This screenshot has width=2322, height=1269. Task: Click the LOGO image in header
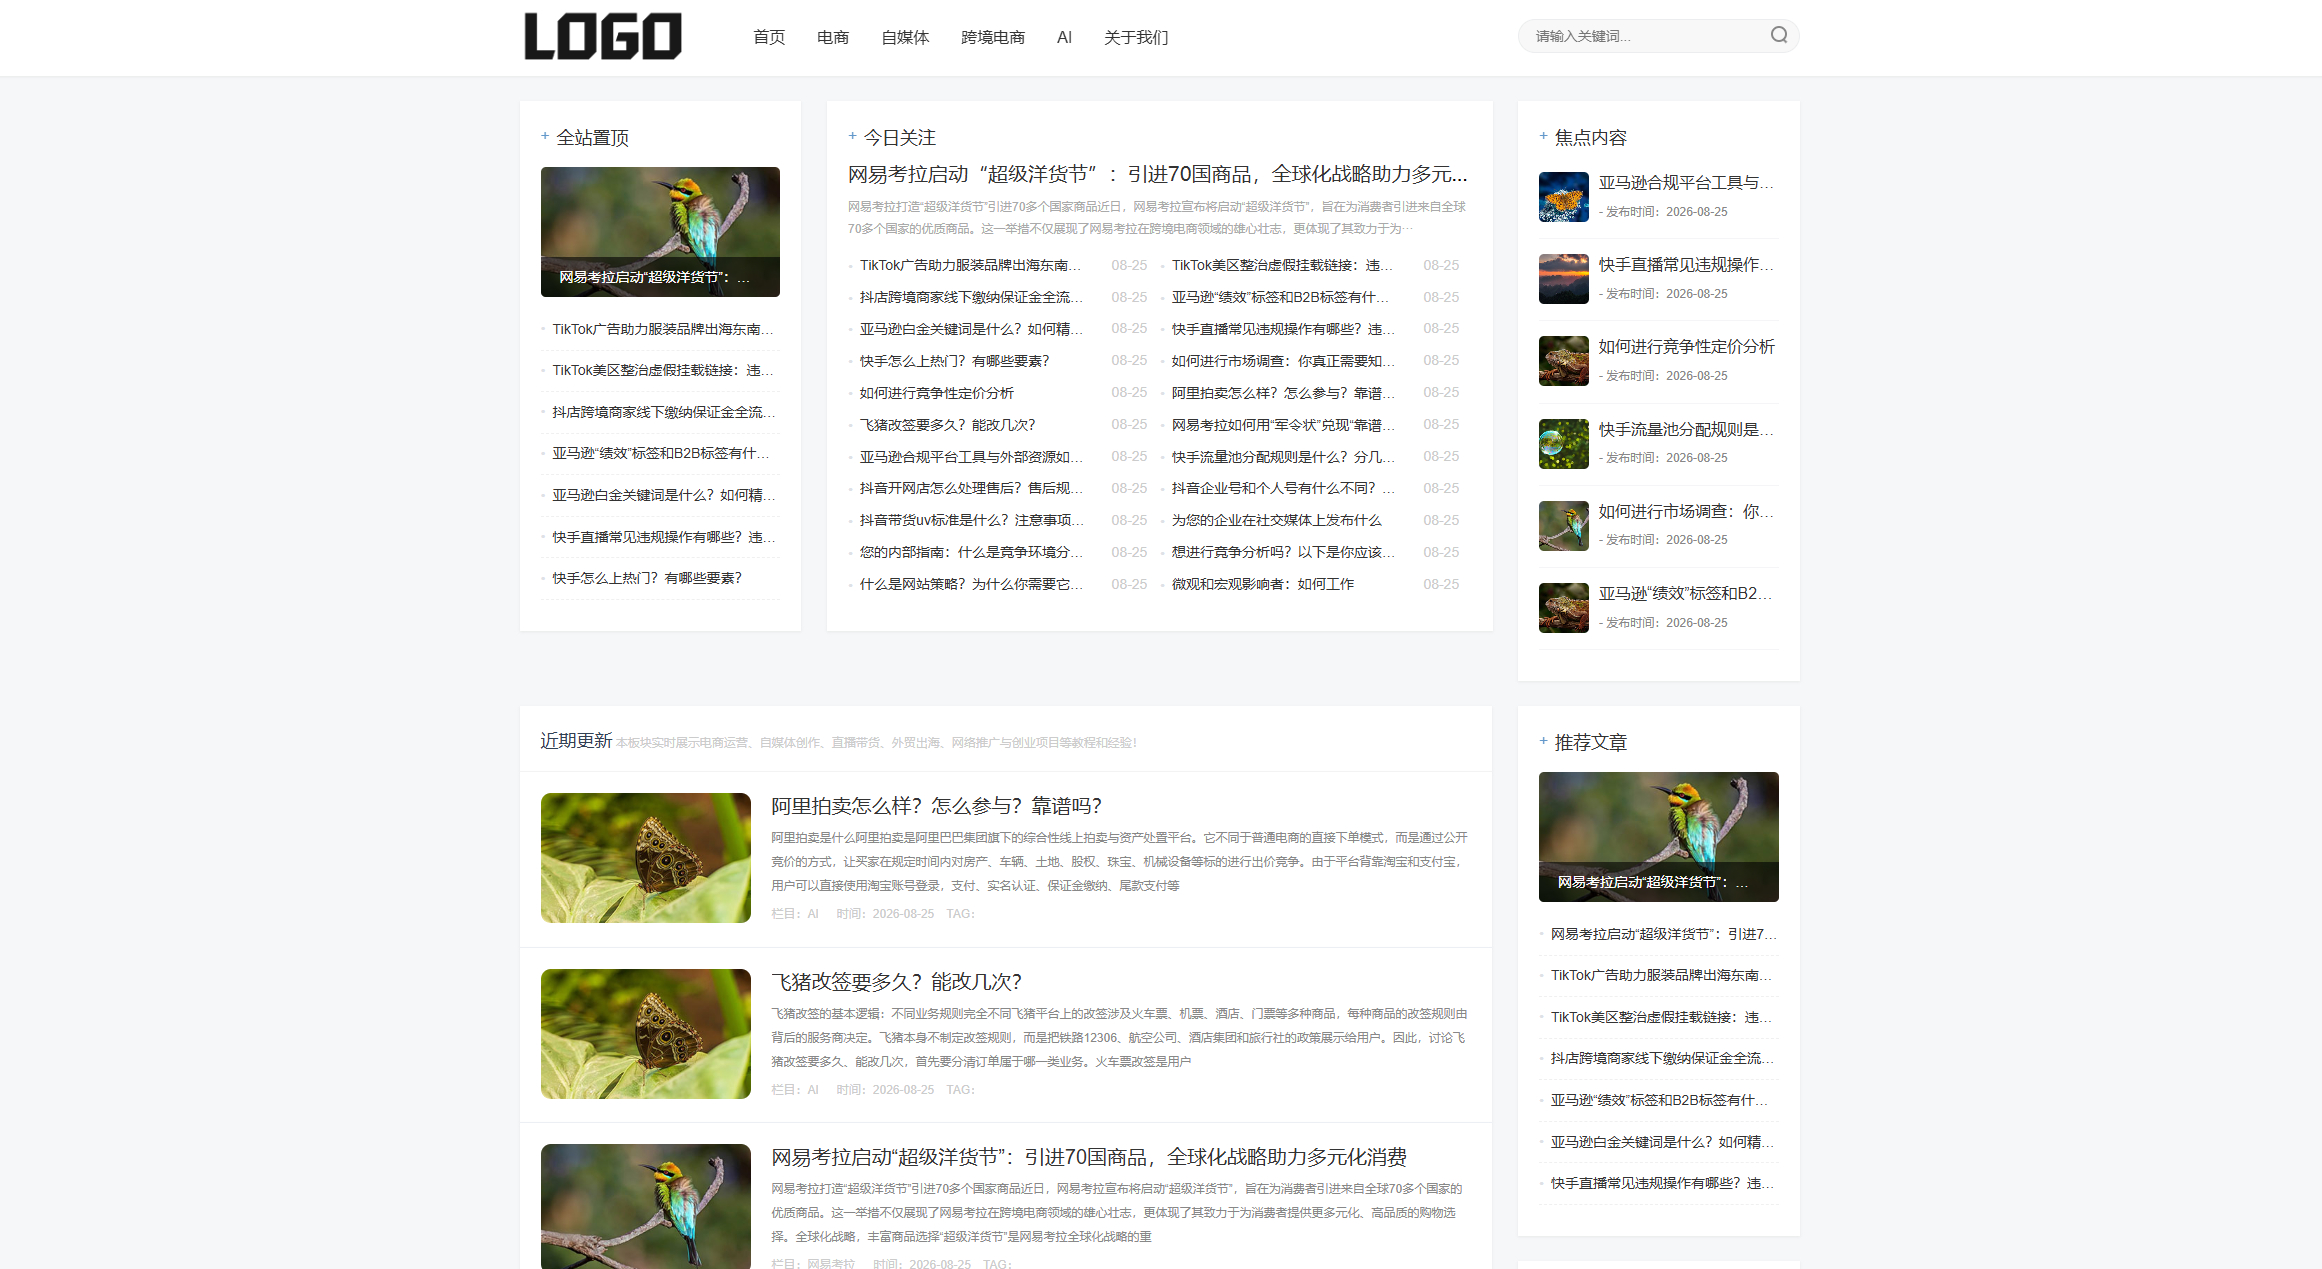coord(603,36)
